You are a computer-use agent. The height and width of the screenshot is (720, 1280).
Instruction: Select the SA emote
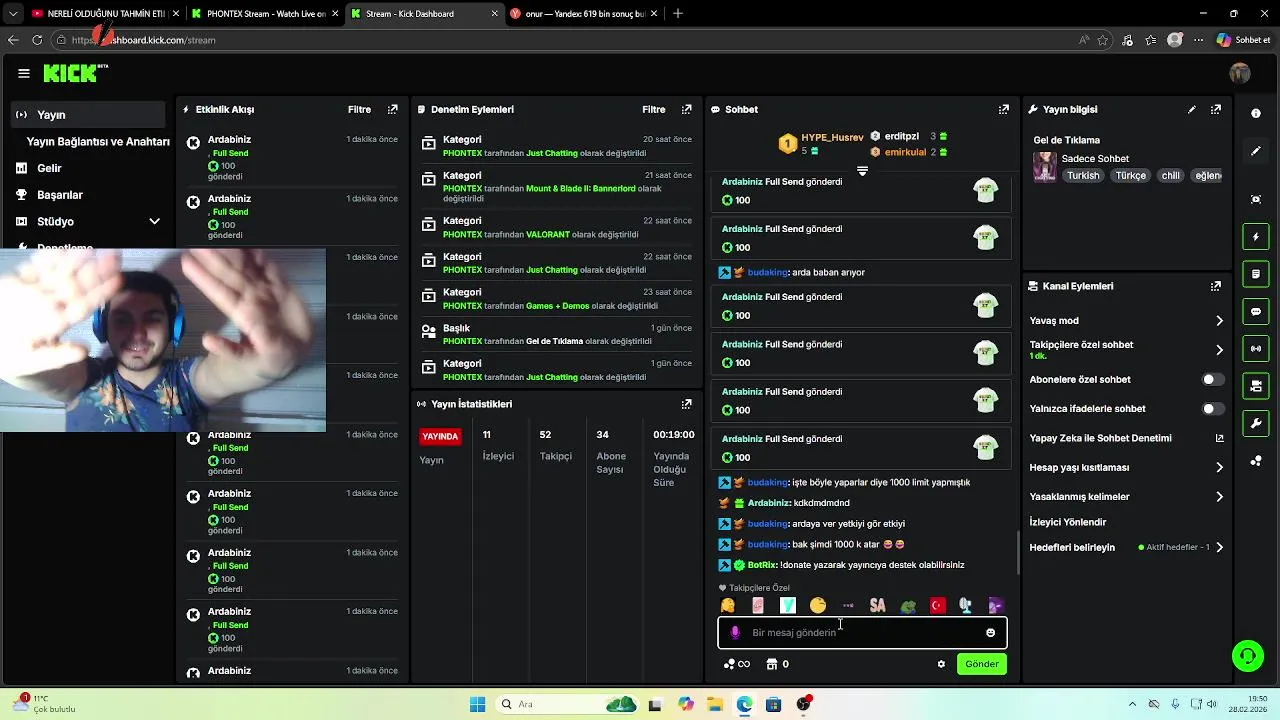878,605
